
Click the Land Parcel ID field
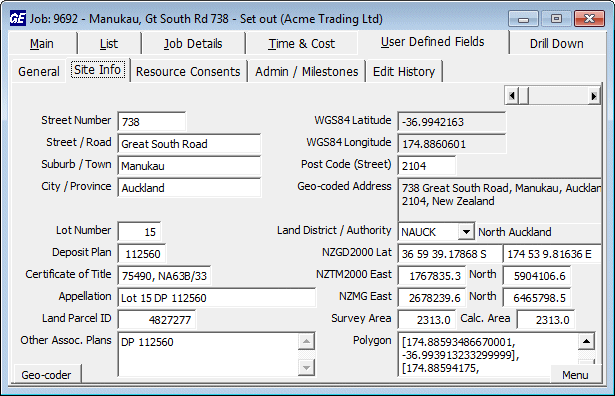click(x=157, y=319)
